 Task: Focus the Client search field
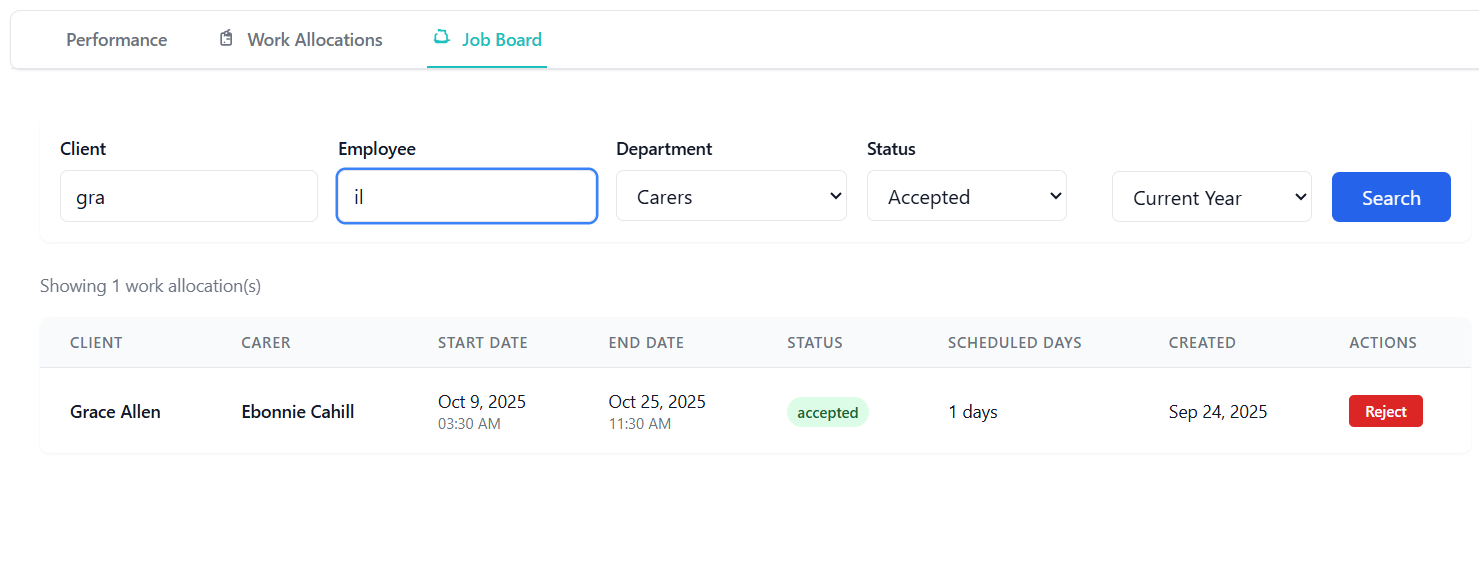[189, 196]
